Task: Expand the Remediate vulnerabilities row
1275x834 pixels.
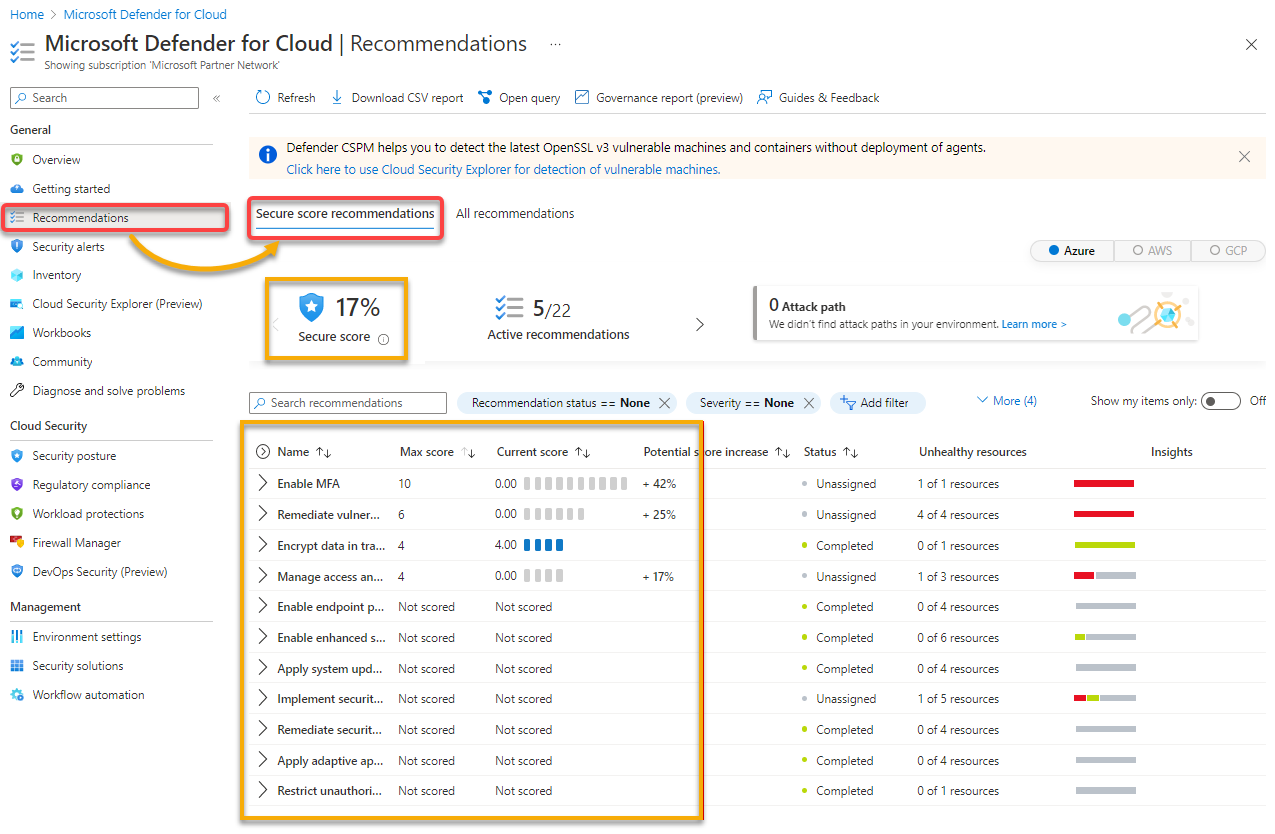Action: click(263, 515)
